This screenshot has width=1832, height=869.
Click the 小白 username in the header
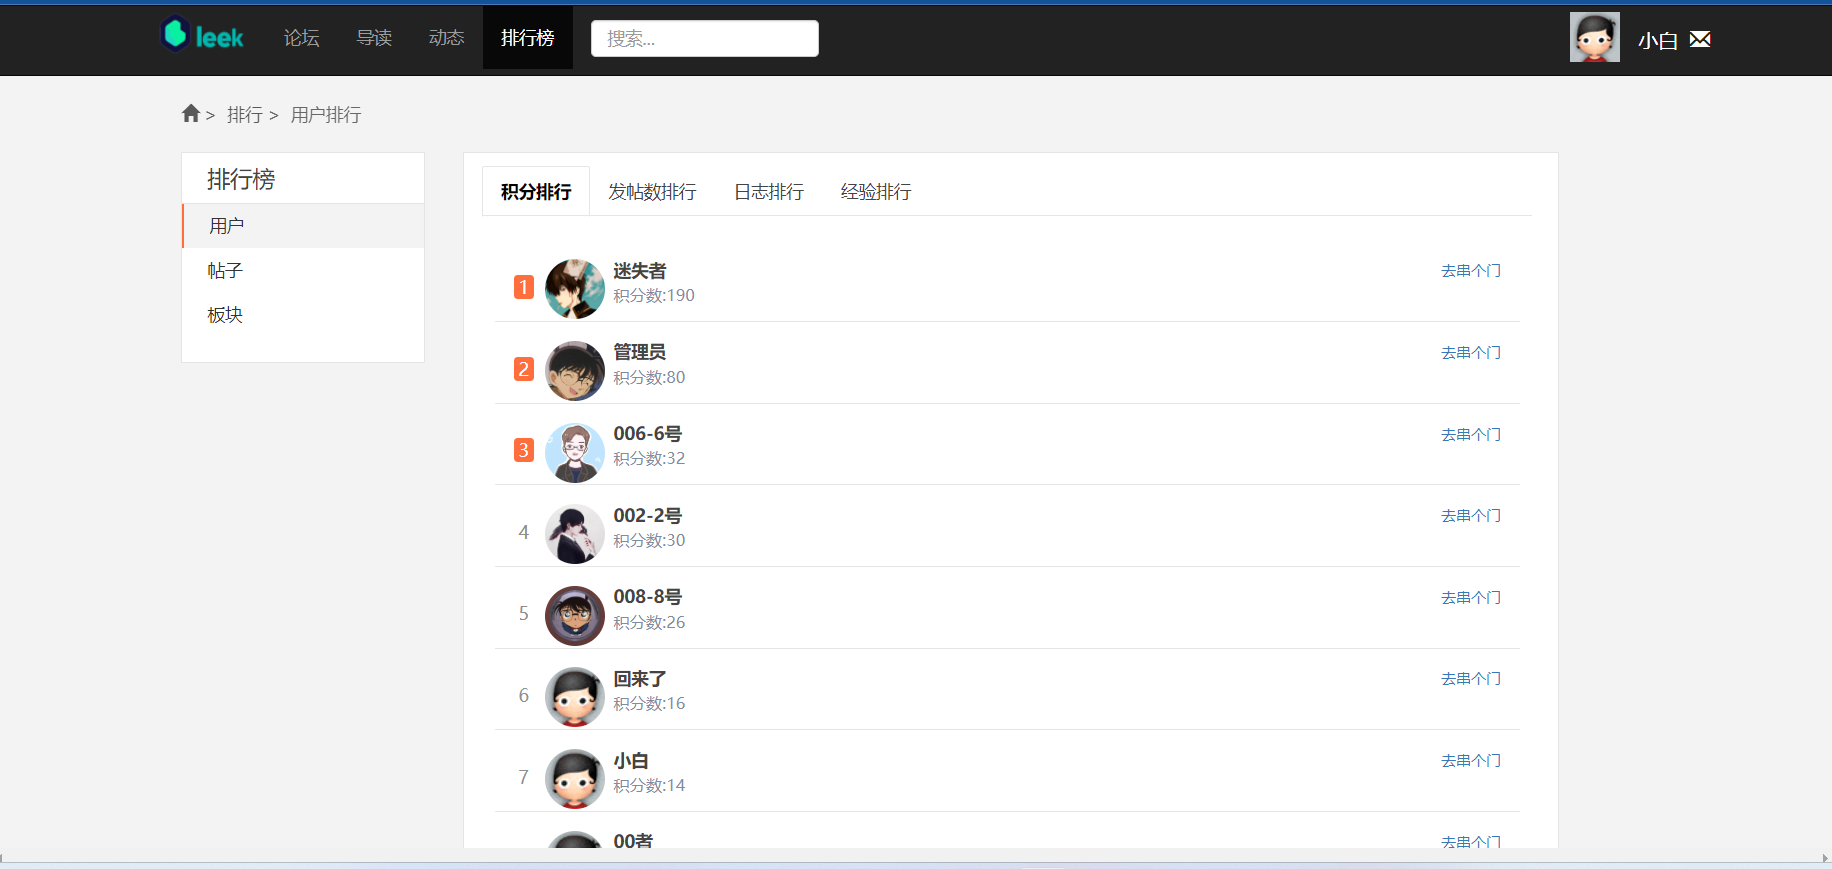pos(1657,40)
